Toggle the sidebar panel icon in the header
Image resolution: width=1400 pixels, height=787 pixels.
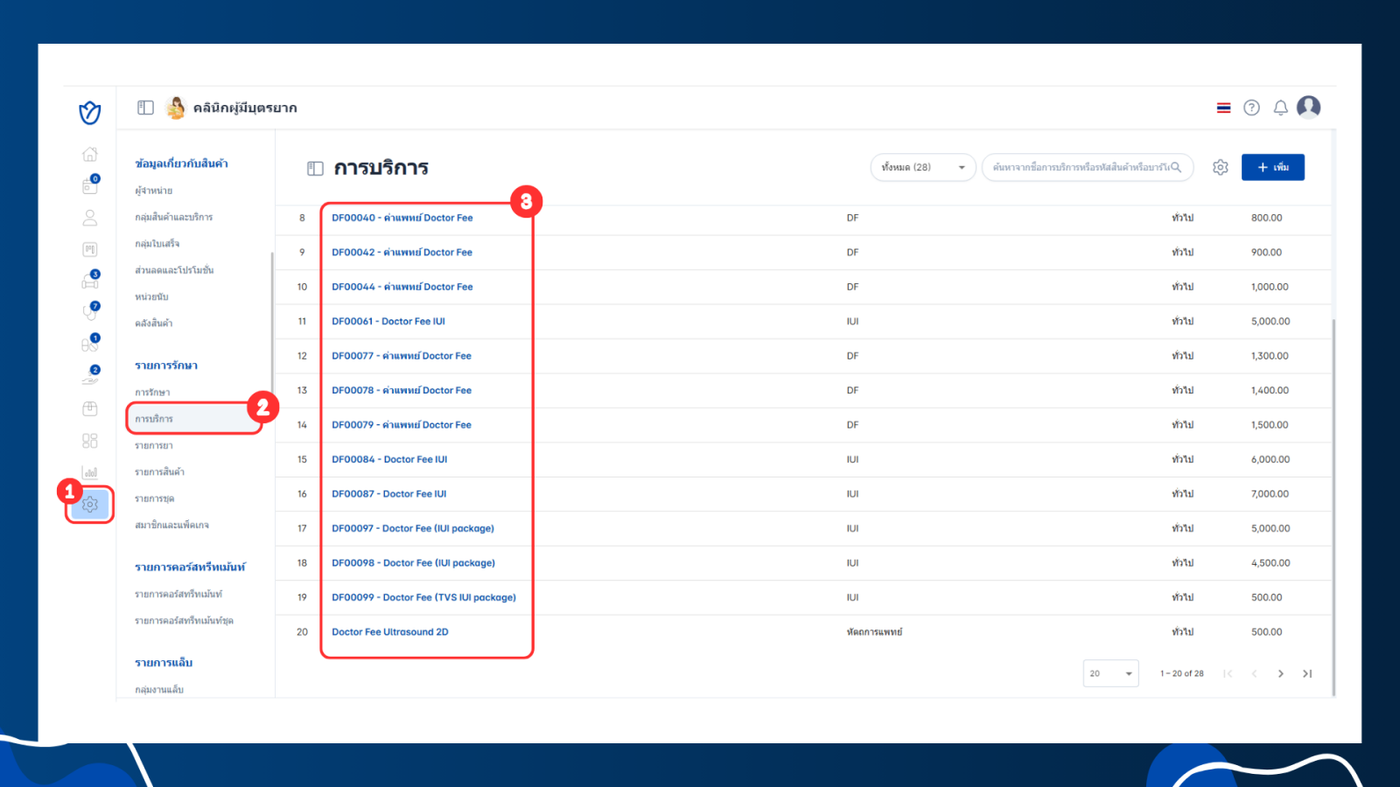pyautogui.click(x=145, y=108)
